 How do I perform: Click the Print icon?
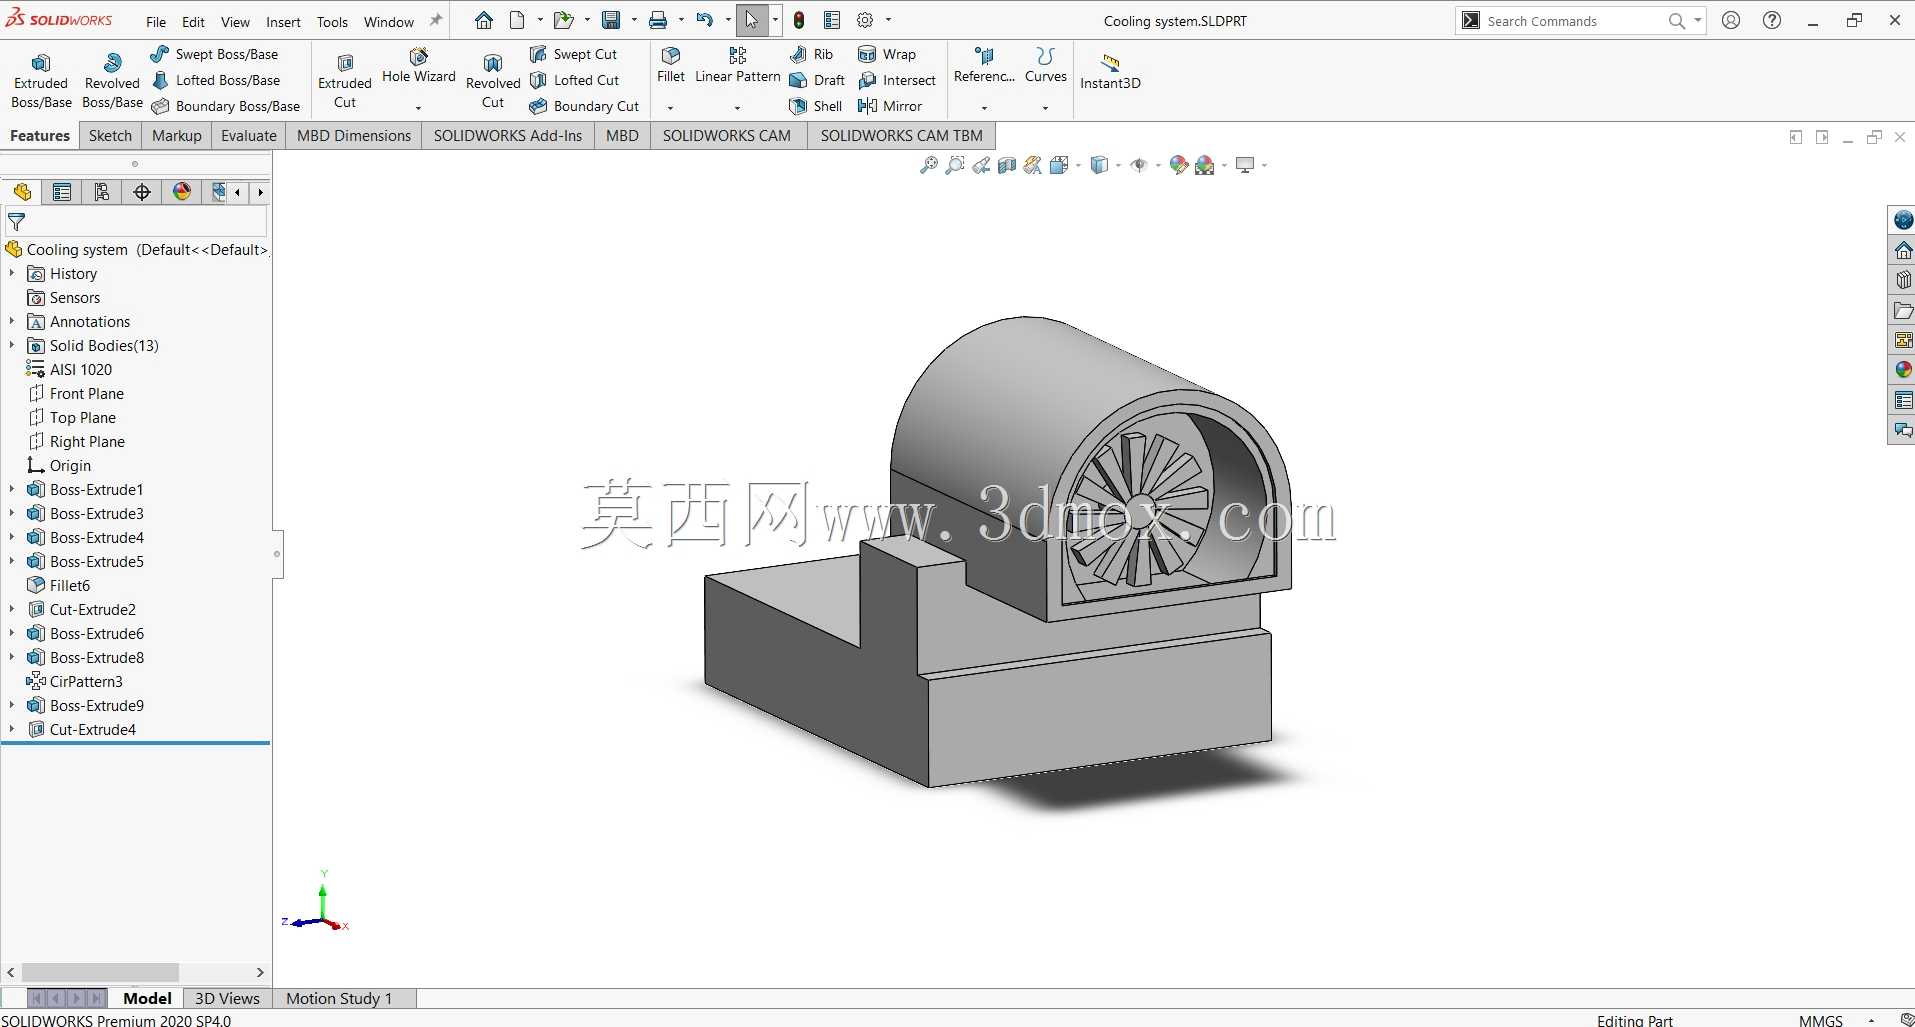pyautogui.click(x=658, y=20)
